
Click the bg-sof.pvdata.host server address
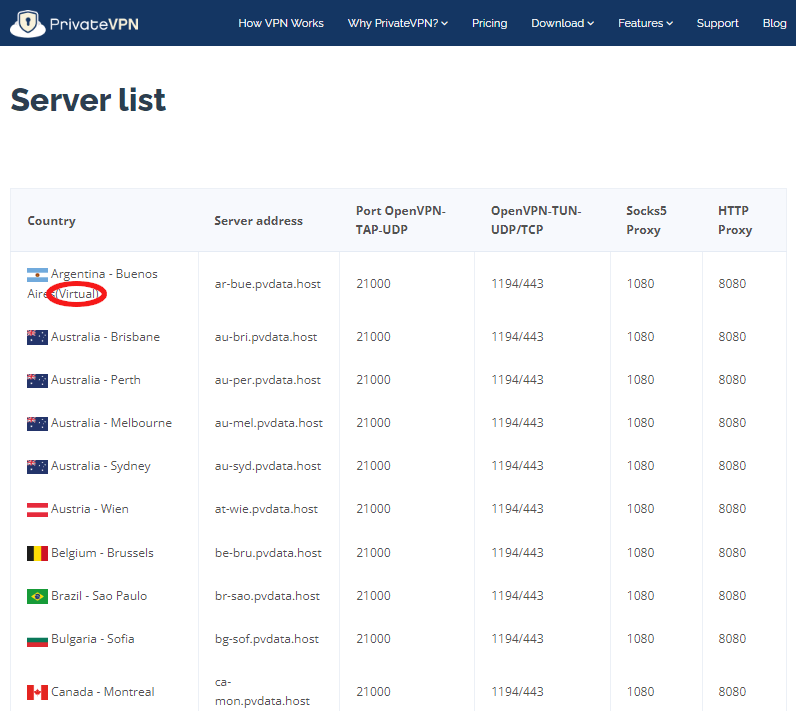[267, 639]
